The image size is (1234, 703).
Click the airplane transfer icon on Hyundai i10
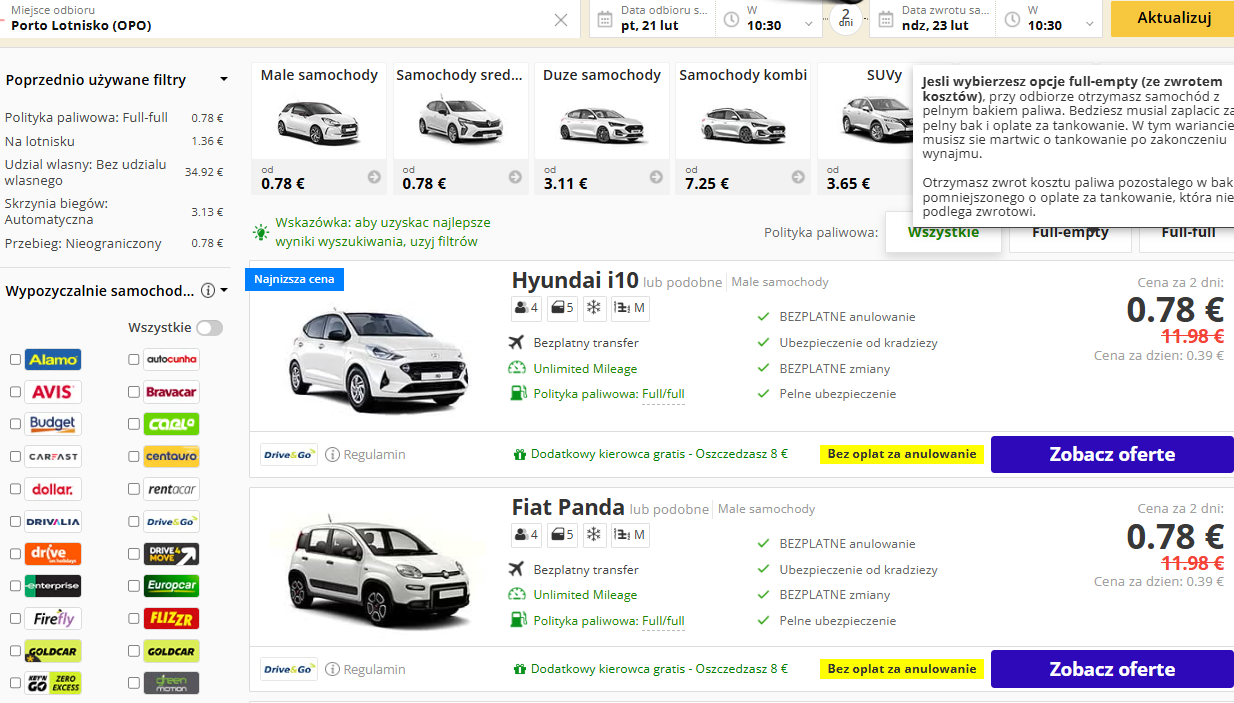(x=517, y=342)
